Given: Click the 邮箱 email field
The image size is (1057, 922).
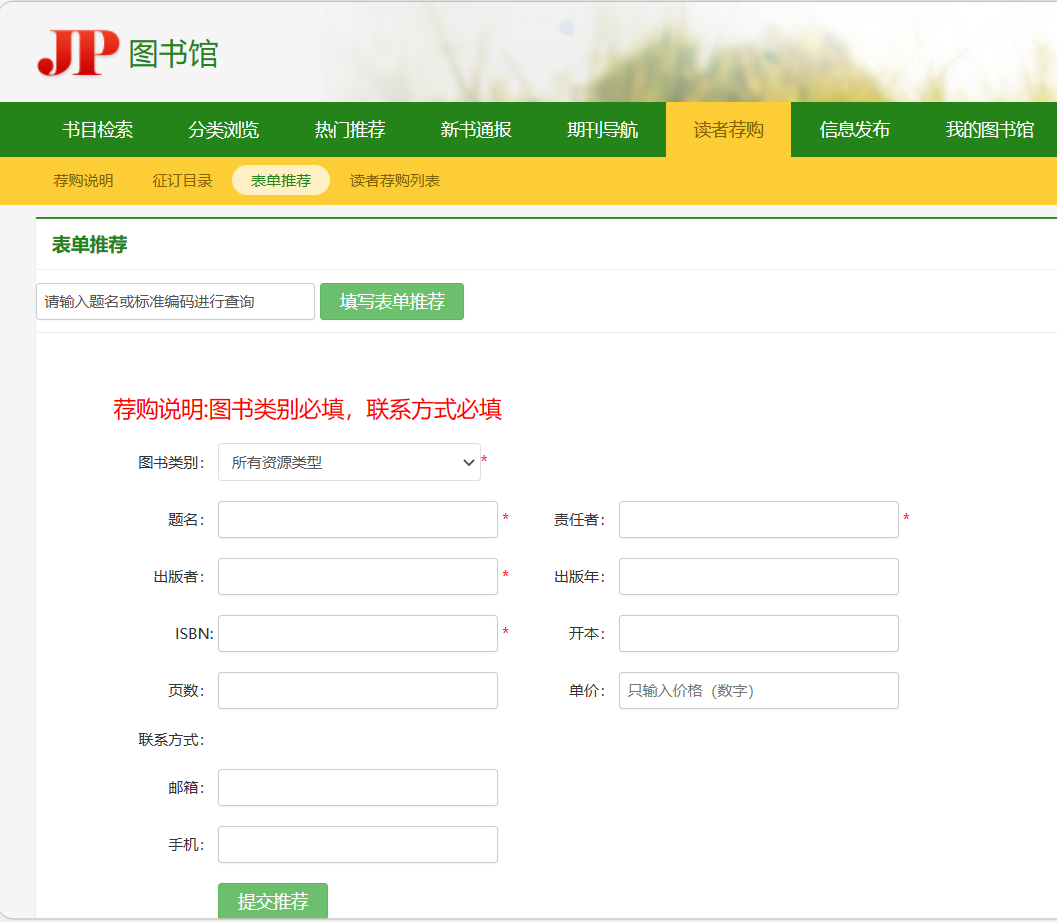Looking at the screenshot, I should 357,788.
